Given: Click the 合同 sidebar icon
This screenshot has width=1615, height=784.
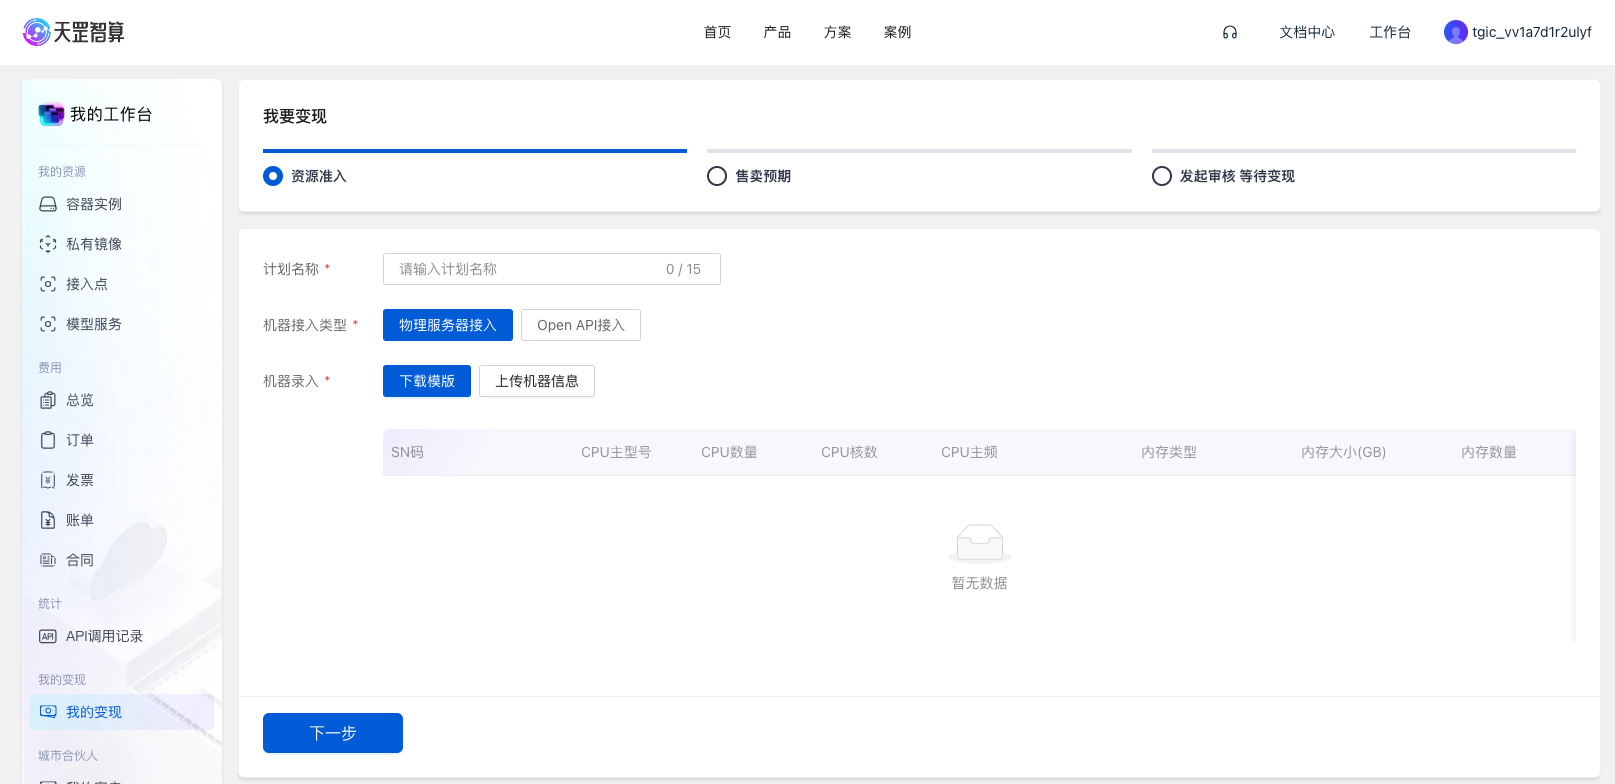Looking at the screenshot, I should click(48, 560).
